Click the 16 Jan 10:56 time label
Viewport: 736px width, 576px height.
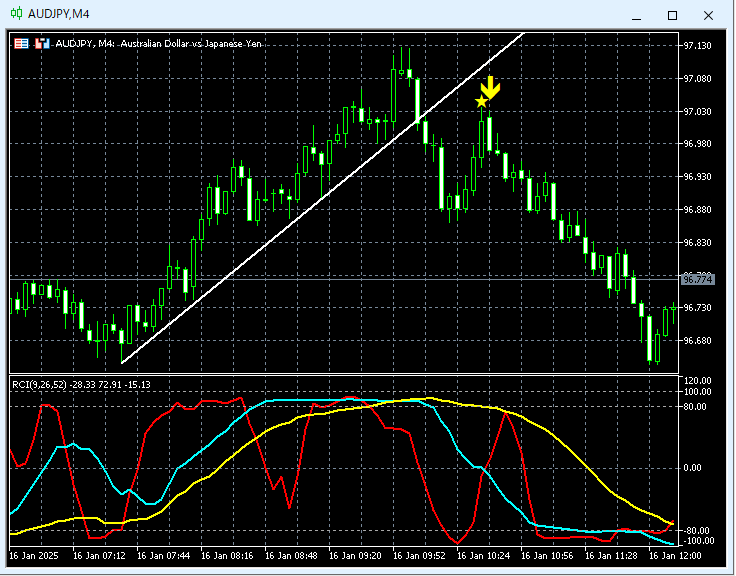click(547, 556)
